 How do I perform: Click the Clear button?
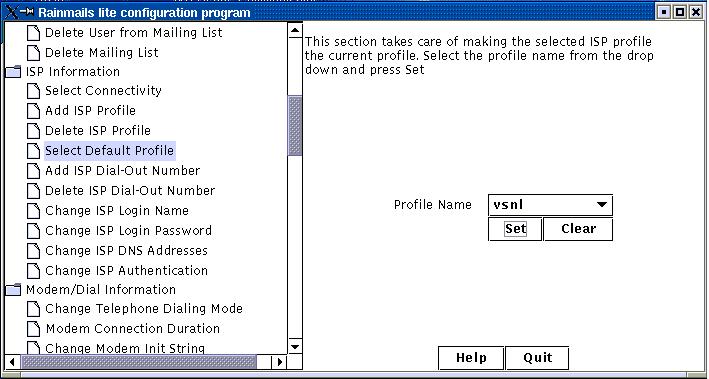point(578,229)
